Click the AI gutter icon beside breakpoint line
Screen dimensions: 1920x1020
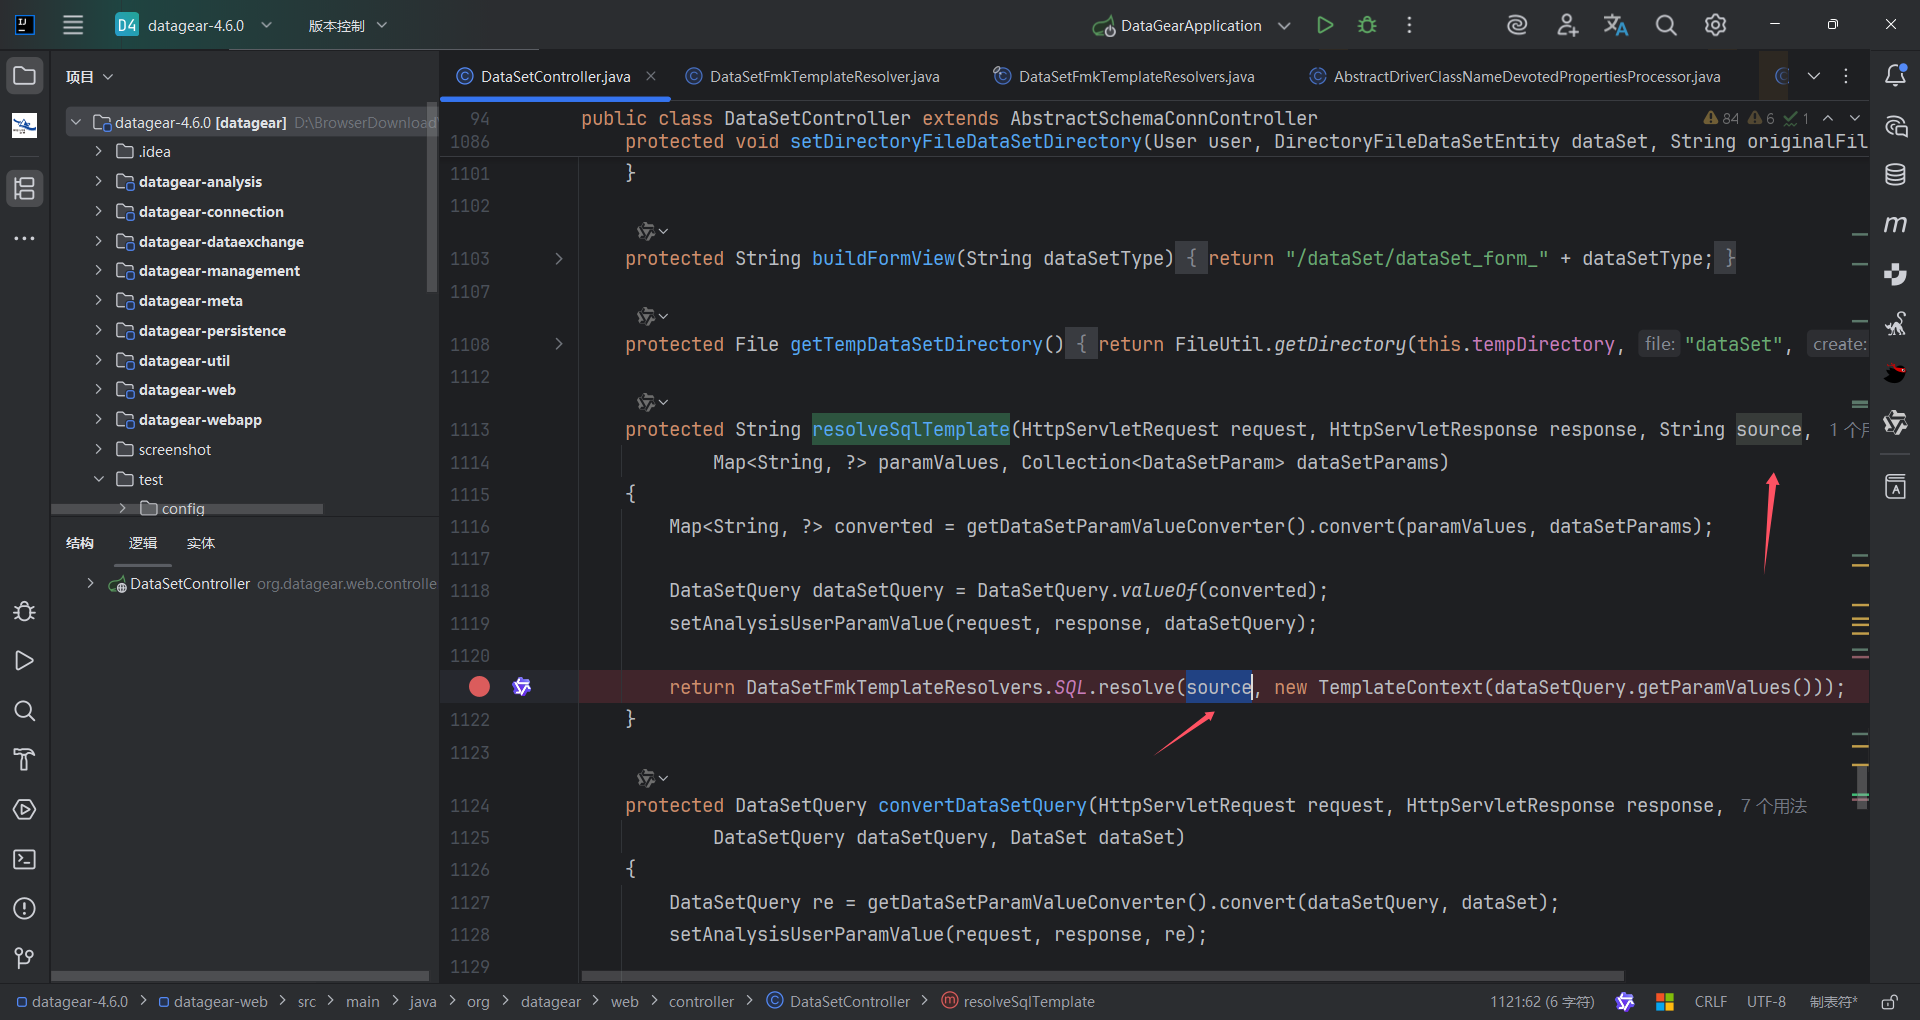point(522,687)
